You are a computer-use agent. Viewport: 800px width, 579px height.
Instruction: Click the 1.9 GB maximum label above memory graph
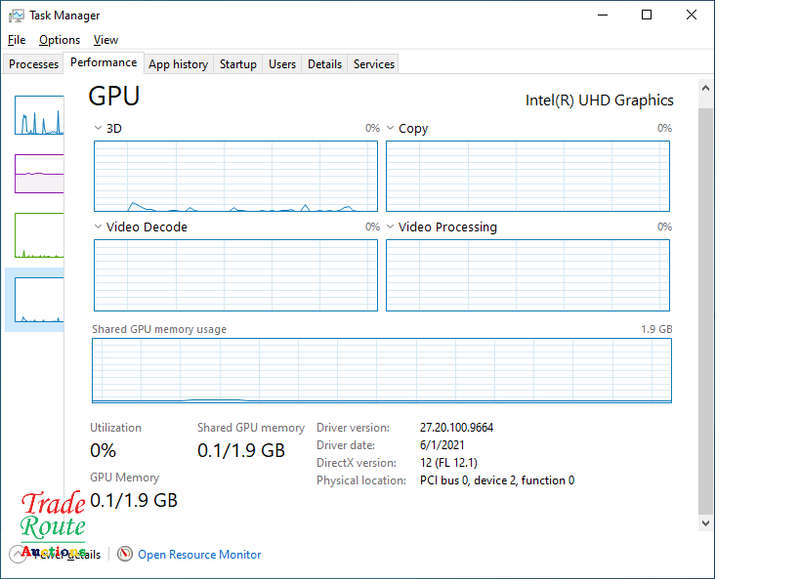pos(657,329)
